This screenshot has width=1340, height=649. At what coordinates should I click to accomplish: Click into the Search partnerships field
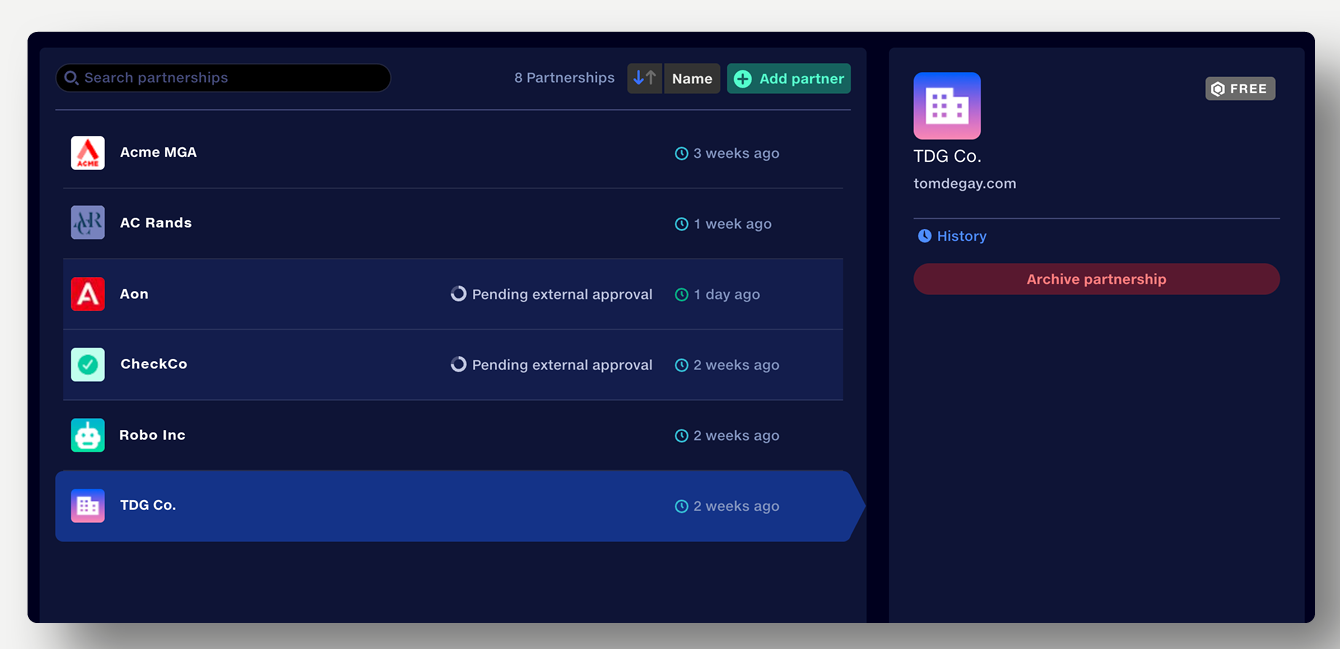(230, 78)
